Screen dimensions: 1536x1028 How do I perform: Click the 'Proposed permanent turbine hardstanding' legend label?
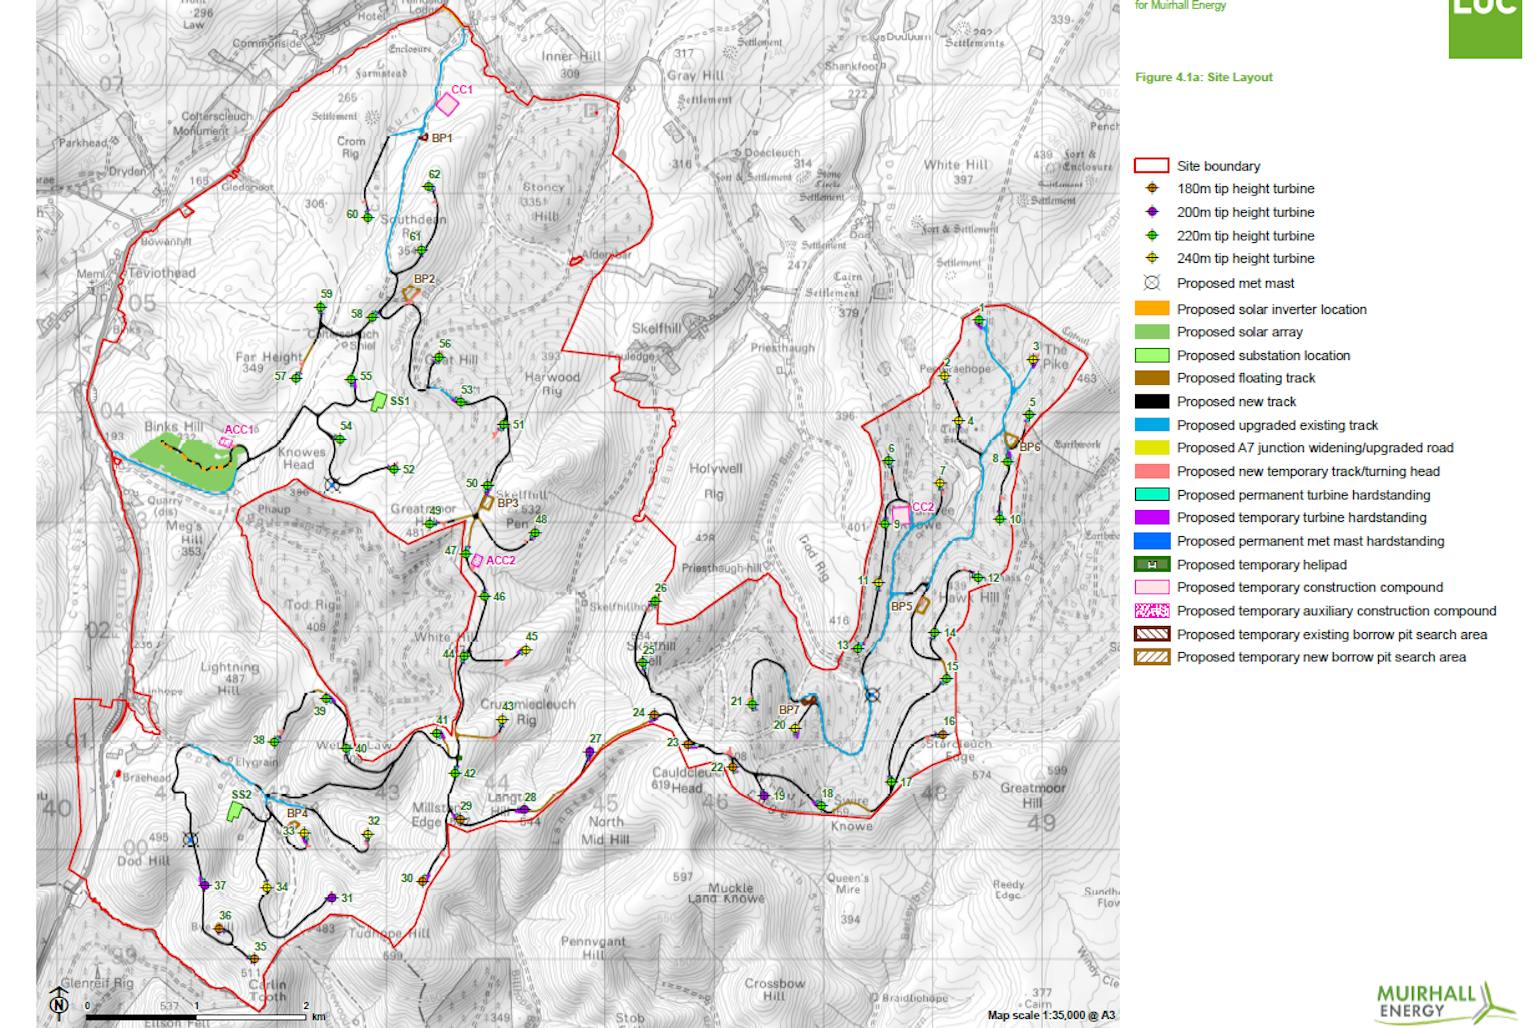(x=1304, y=495)
